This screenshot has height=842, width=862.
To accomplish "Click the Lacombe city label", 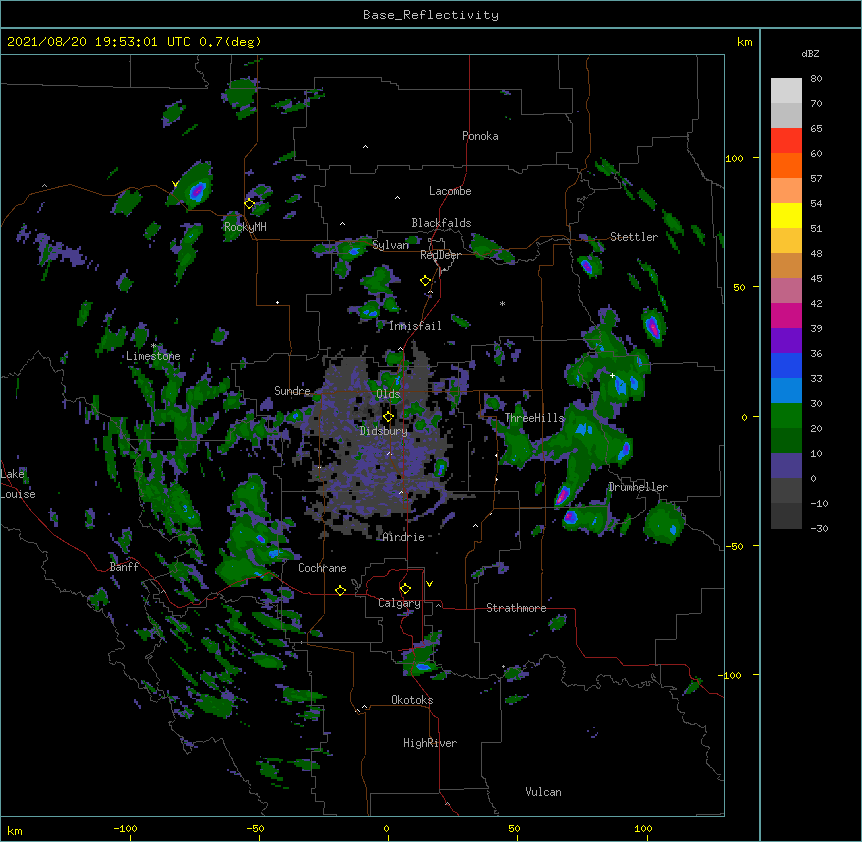I will pos(450,191).
